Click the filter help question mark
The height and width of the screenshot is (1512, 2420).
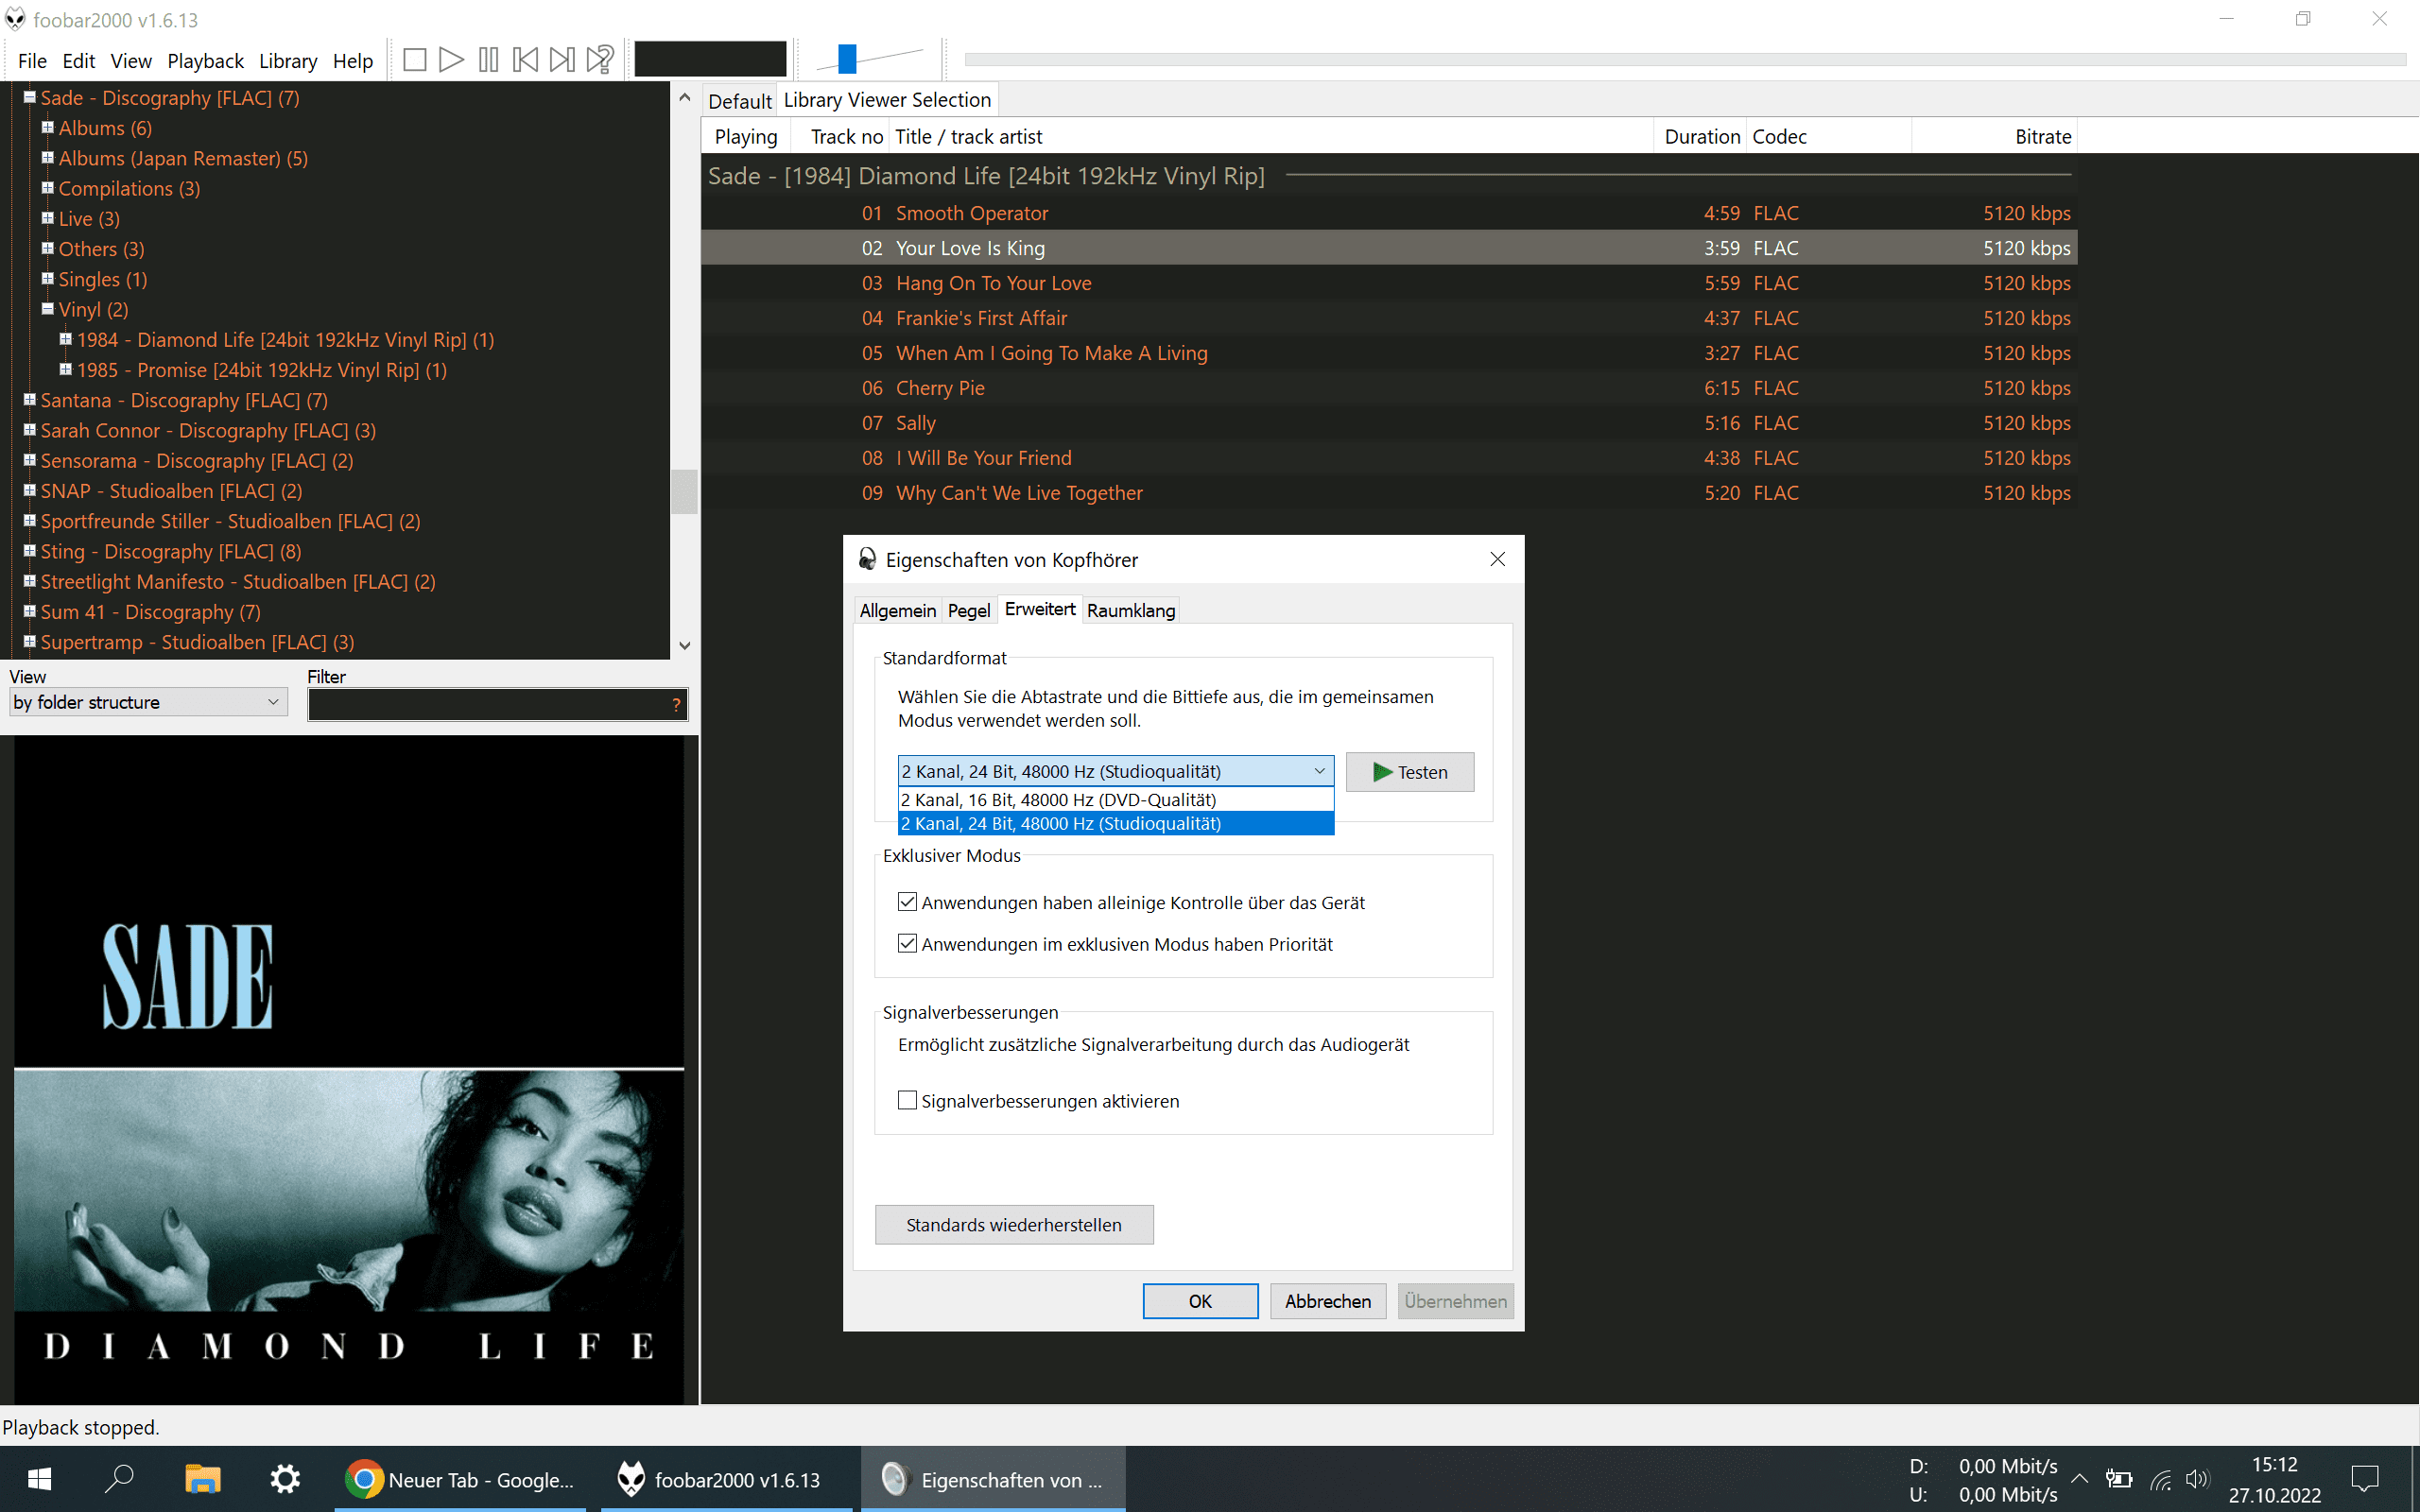point(677,705)
